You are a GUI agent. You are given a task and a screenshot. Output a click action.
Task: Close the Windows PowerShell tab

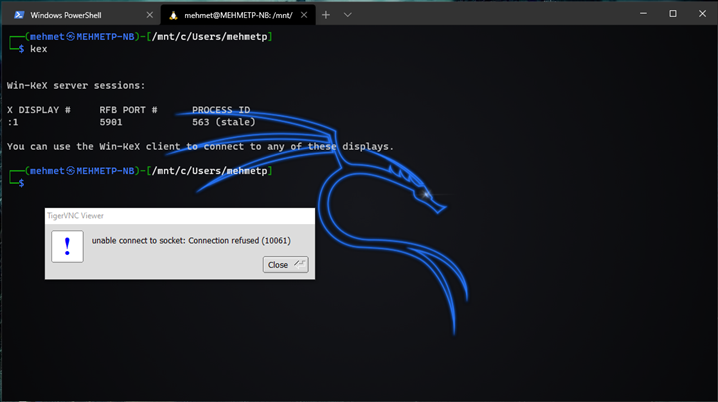click(149, 15)
